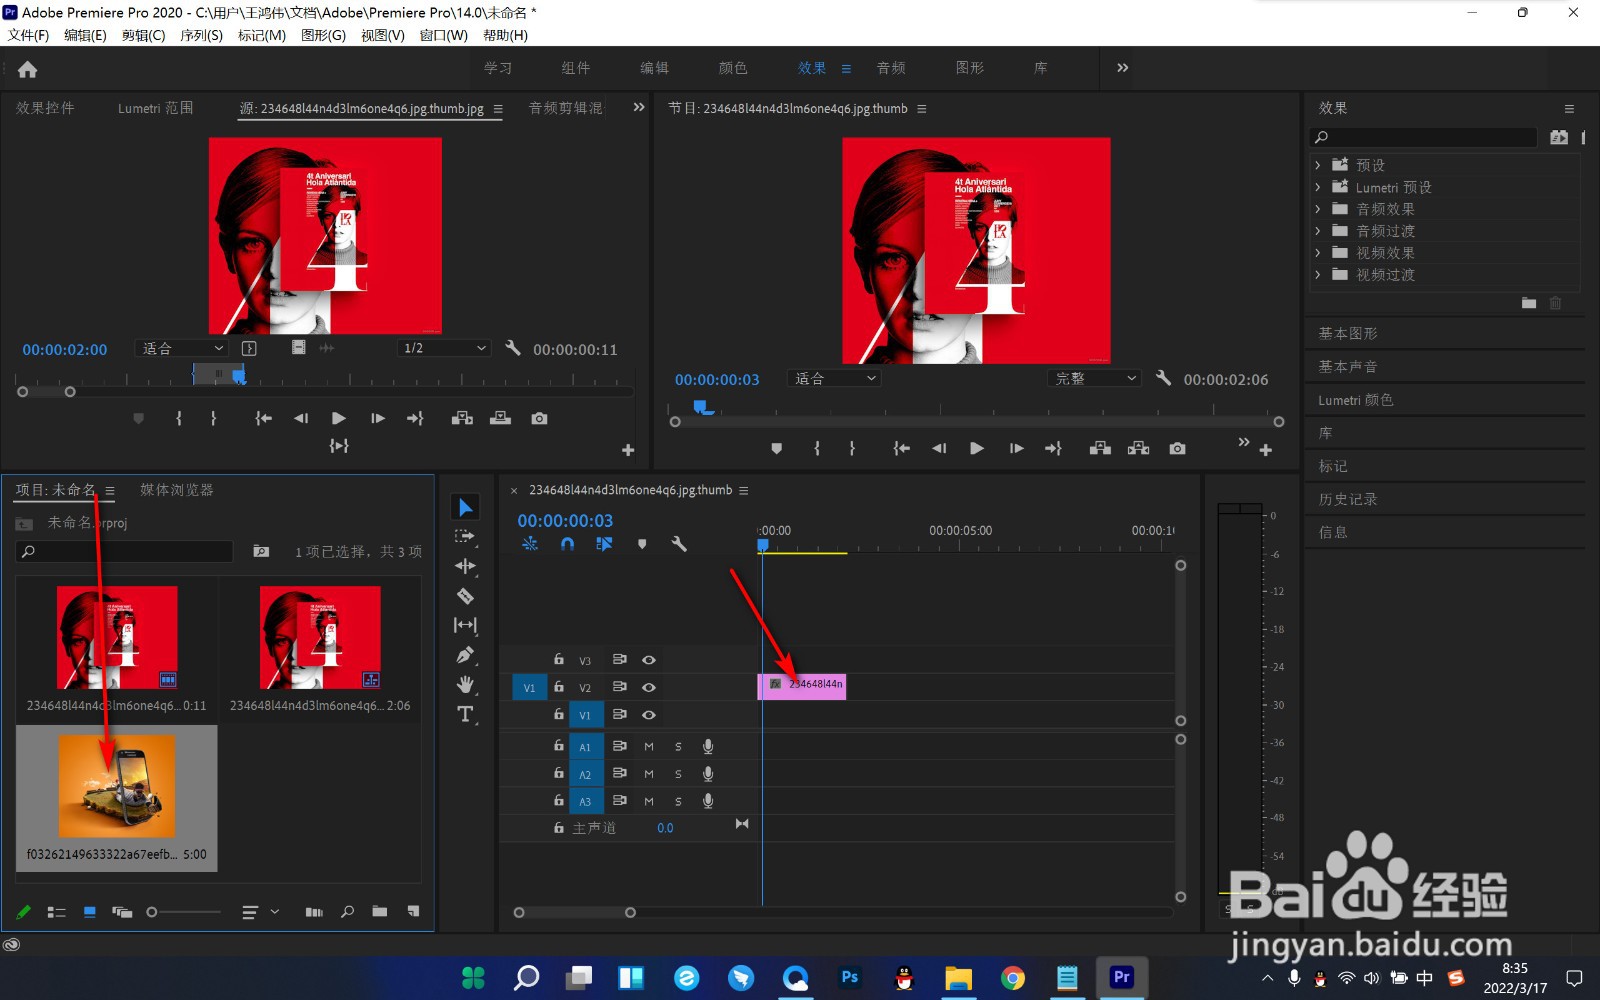The image size is (1600, 1000).
Task: Switch to the 颜色 workspace tab
Action: [x=733, y=68]
